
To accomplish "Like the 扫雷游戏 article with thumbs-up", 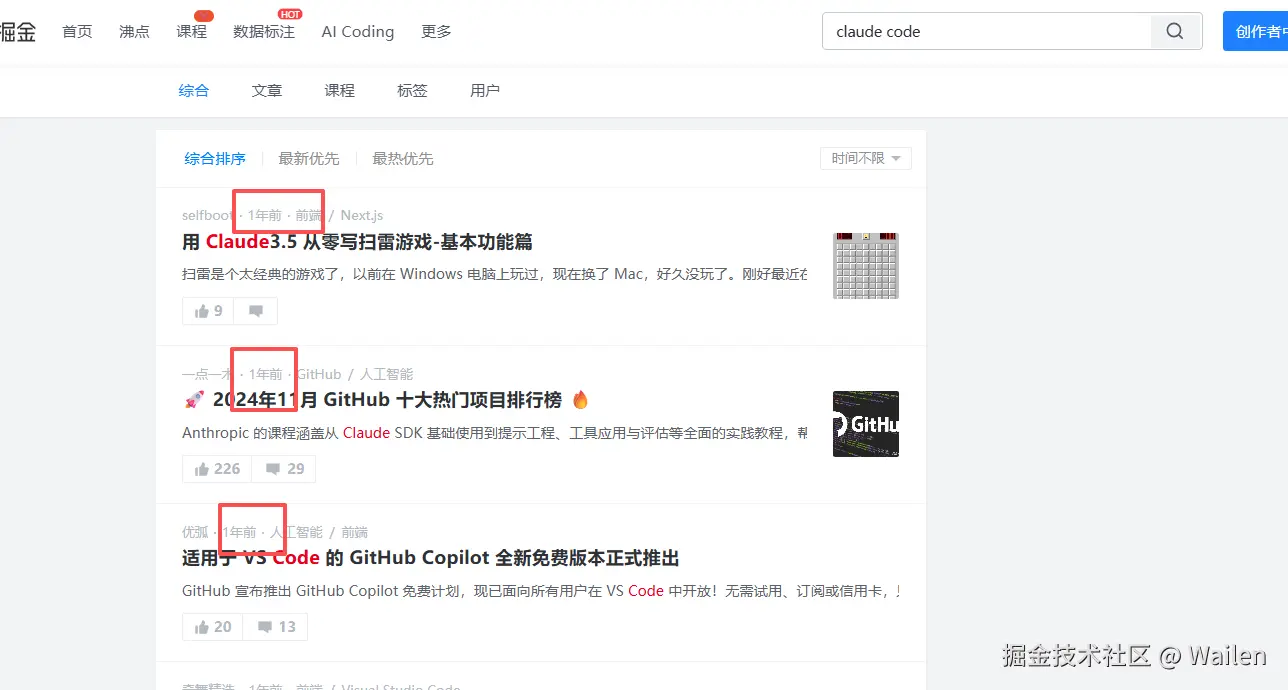I will tap(207, 311).
